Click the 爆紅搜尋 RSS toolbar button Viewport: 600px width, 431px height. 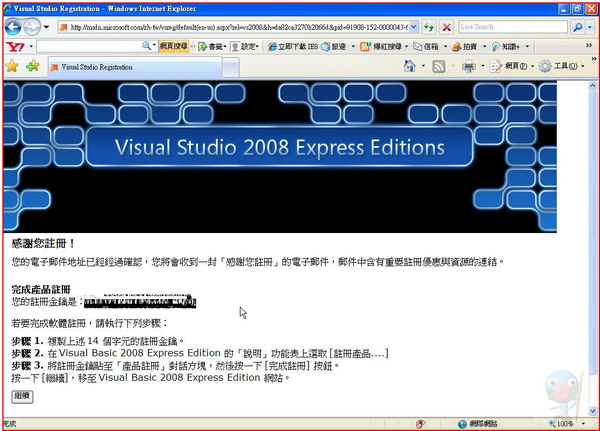381,47
